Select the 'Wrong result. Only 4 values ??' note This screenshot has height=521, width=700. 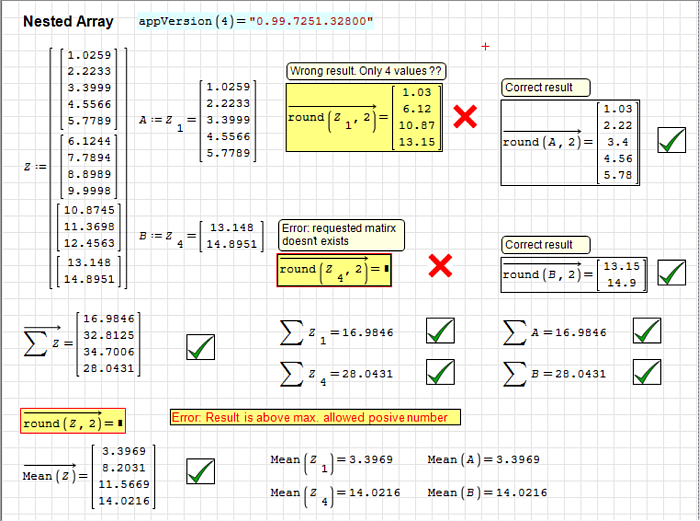366,71
